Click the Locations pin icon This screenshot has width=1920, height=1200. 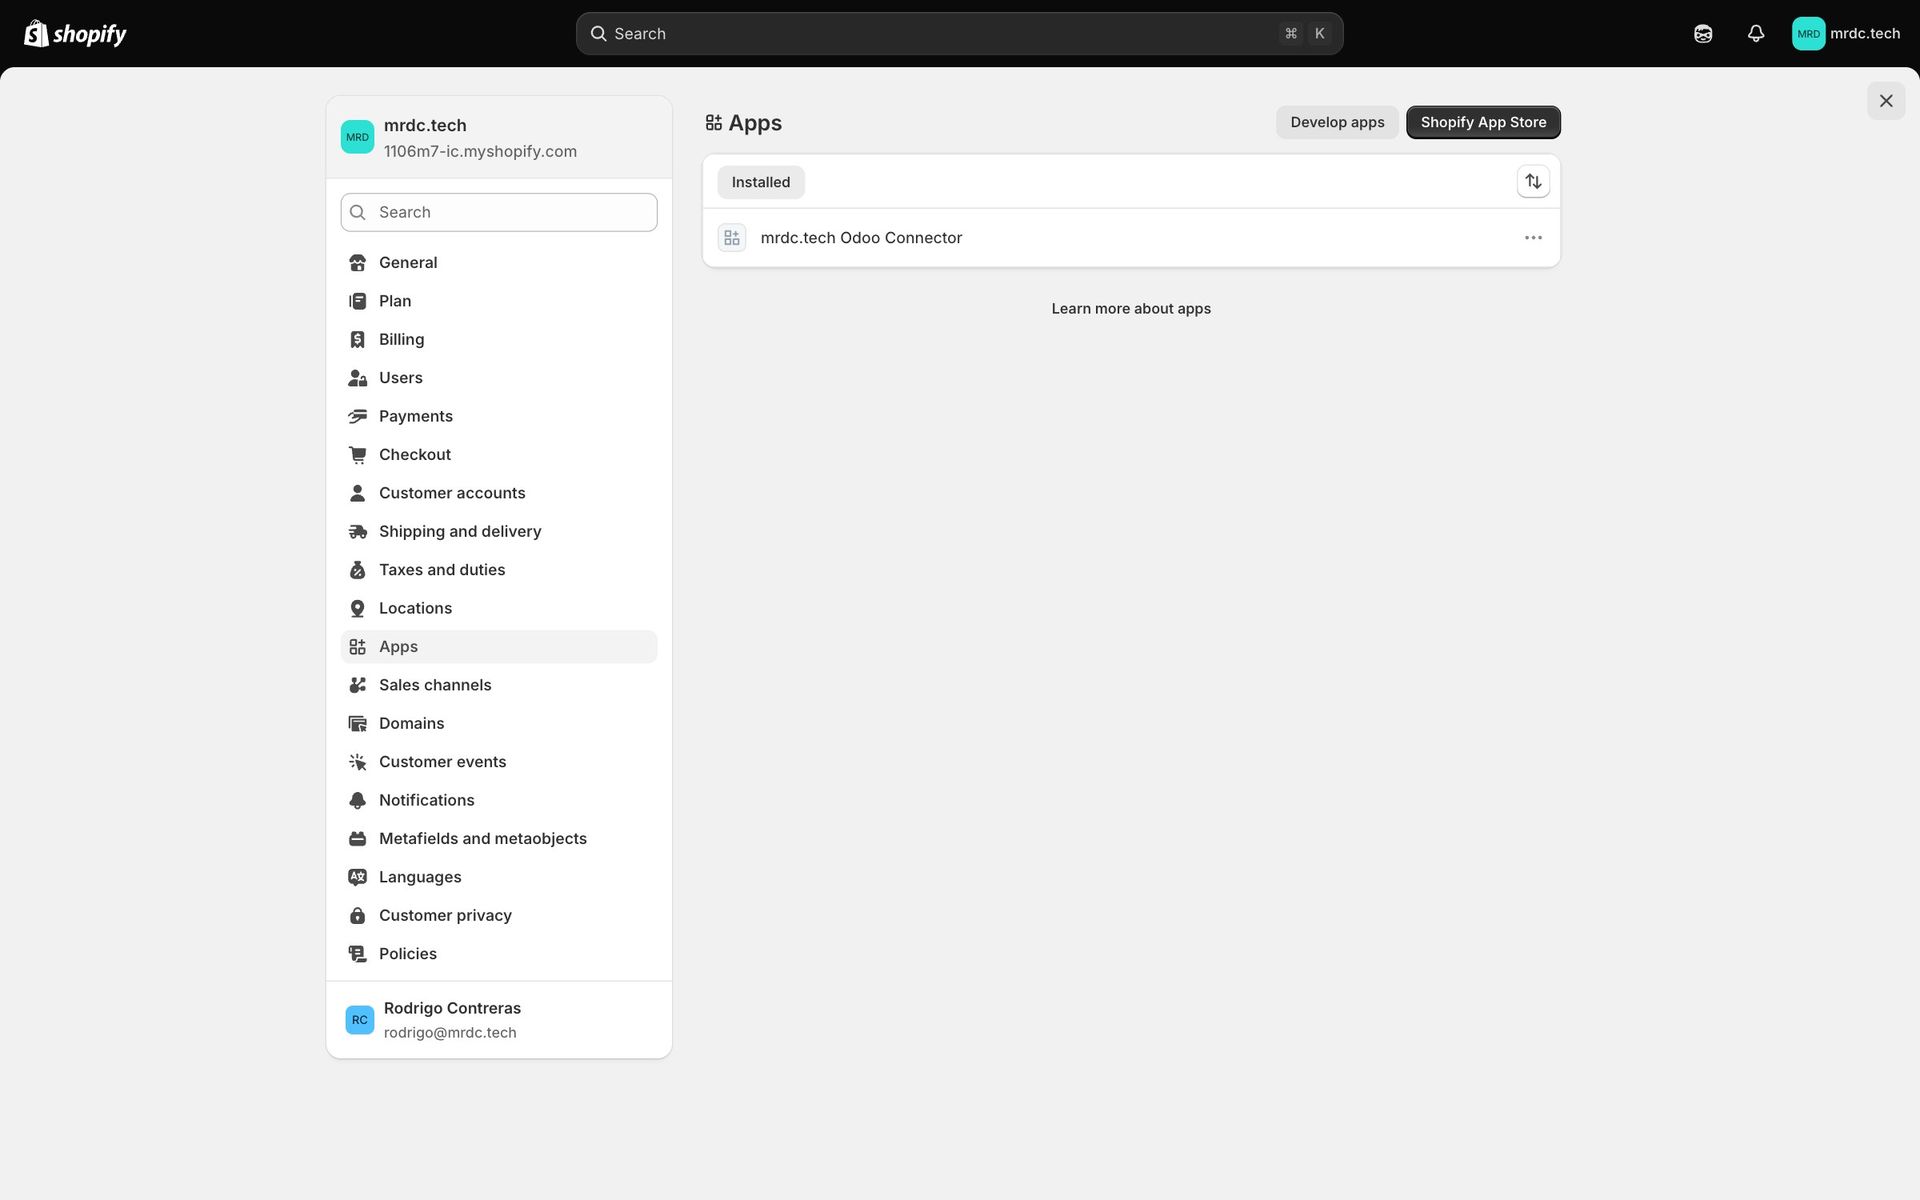click(x=357, y=608)
